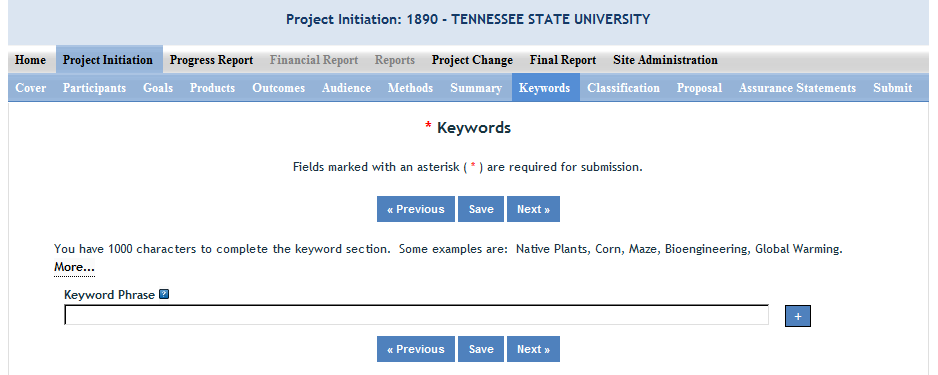
Task: Click the Keyword Phrase help icon
Action: pos(164,294)
